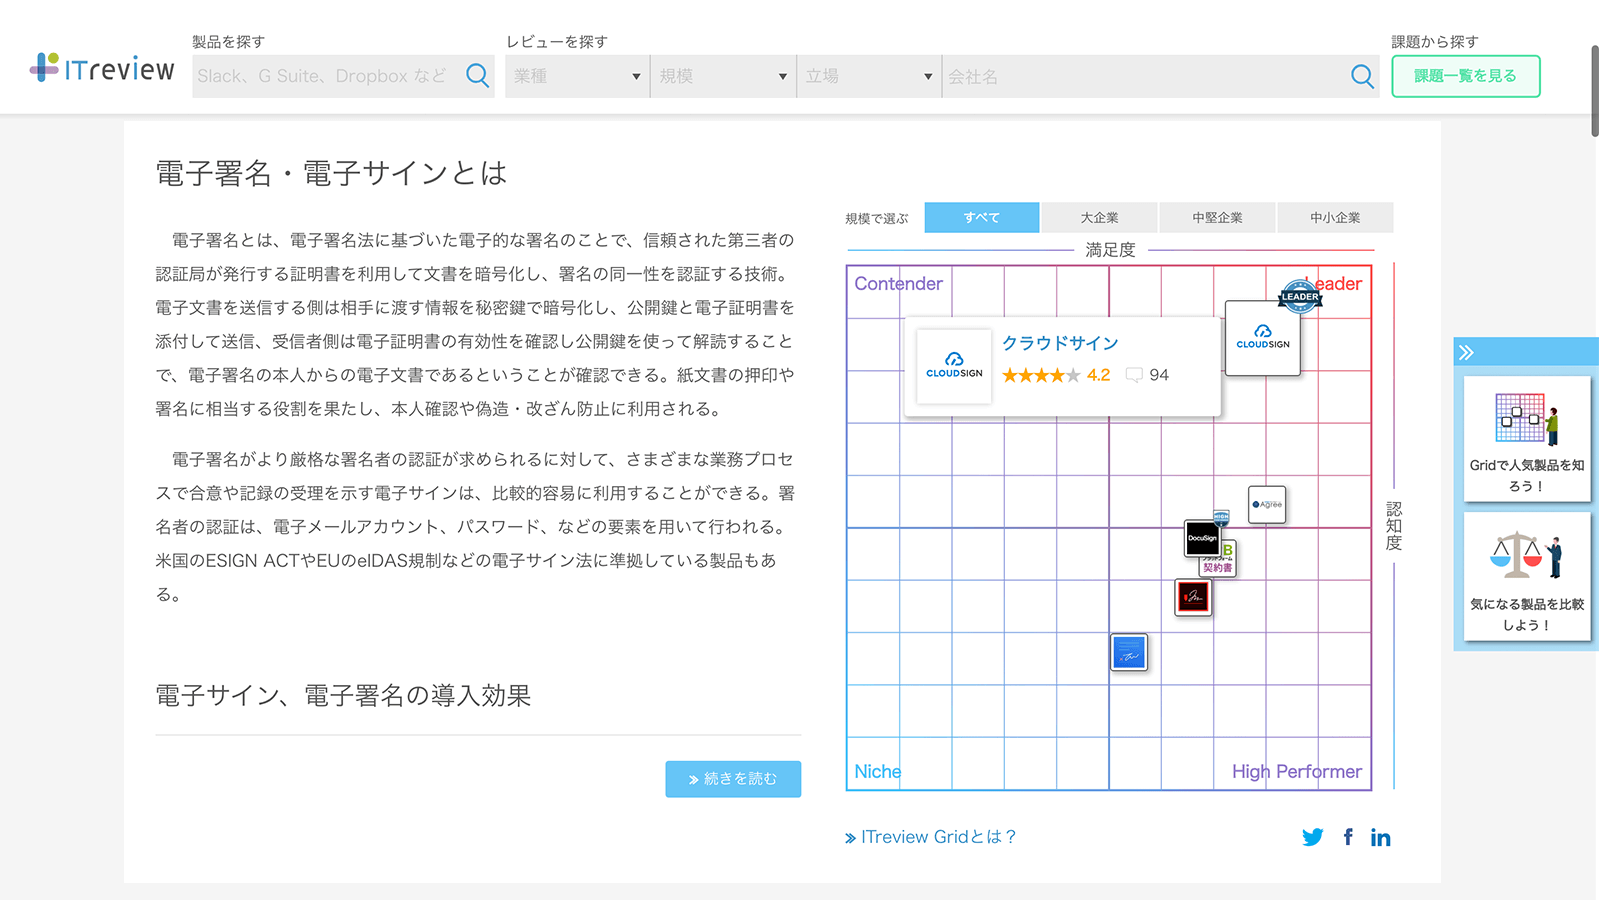Click the 認知度 axis label
Viewport: 1600px width, 900px height.
click(x=1394, y=526)
